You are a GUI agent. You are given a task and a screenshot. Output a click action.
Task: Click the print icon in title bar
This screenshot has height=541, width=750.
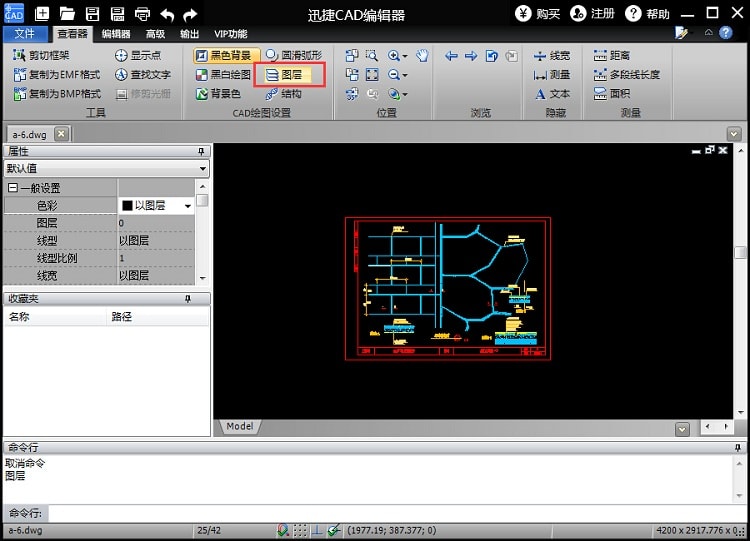pos(142,14)
